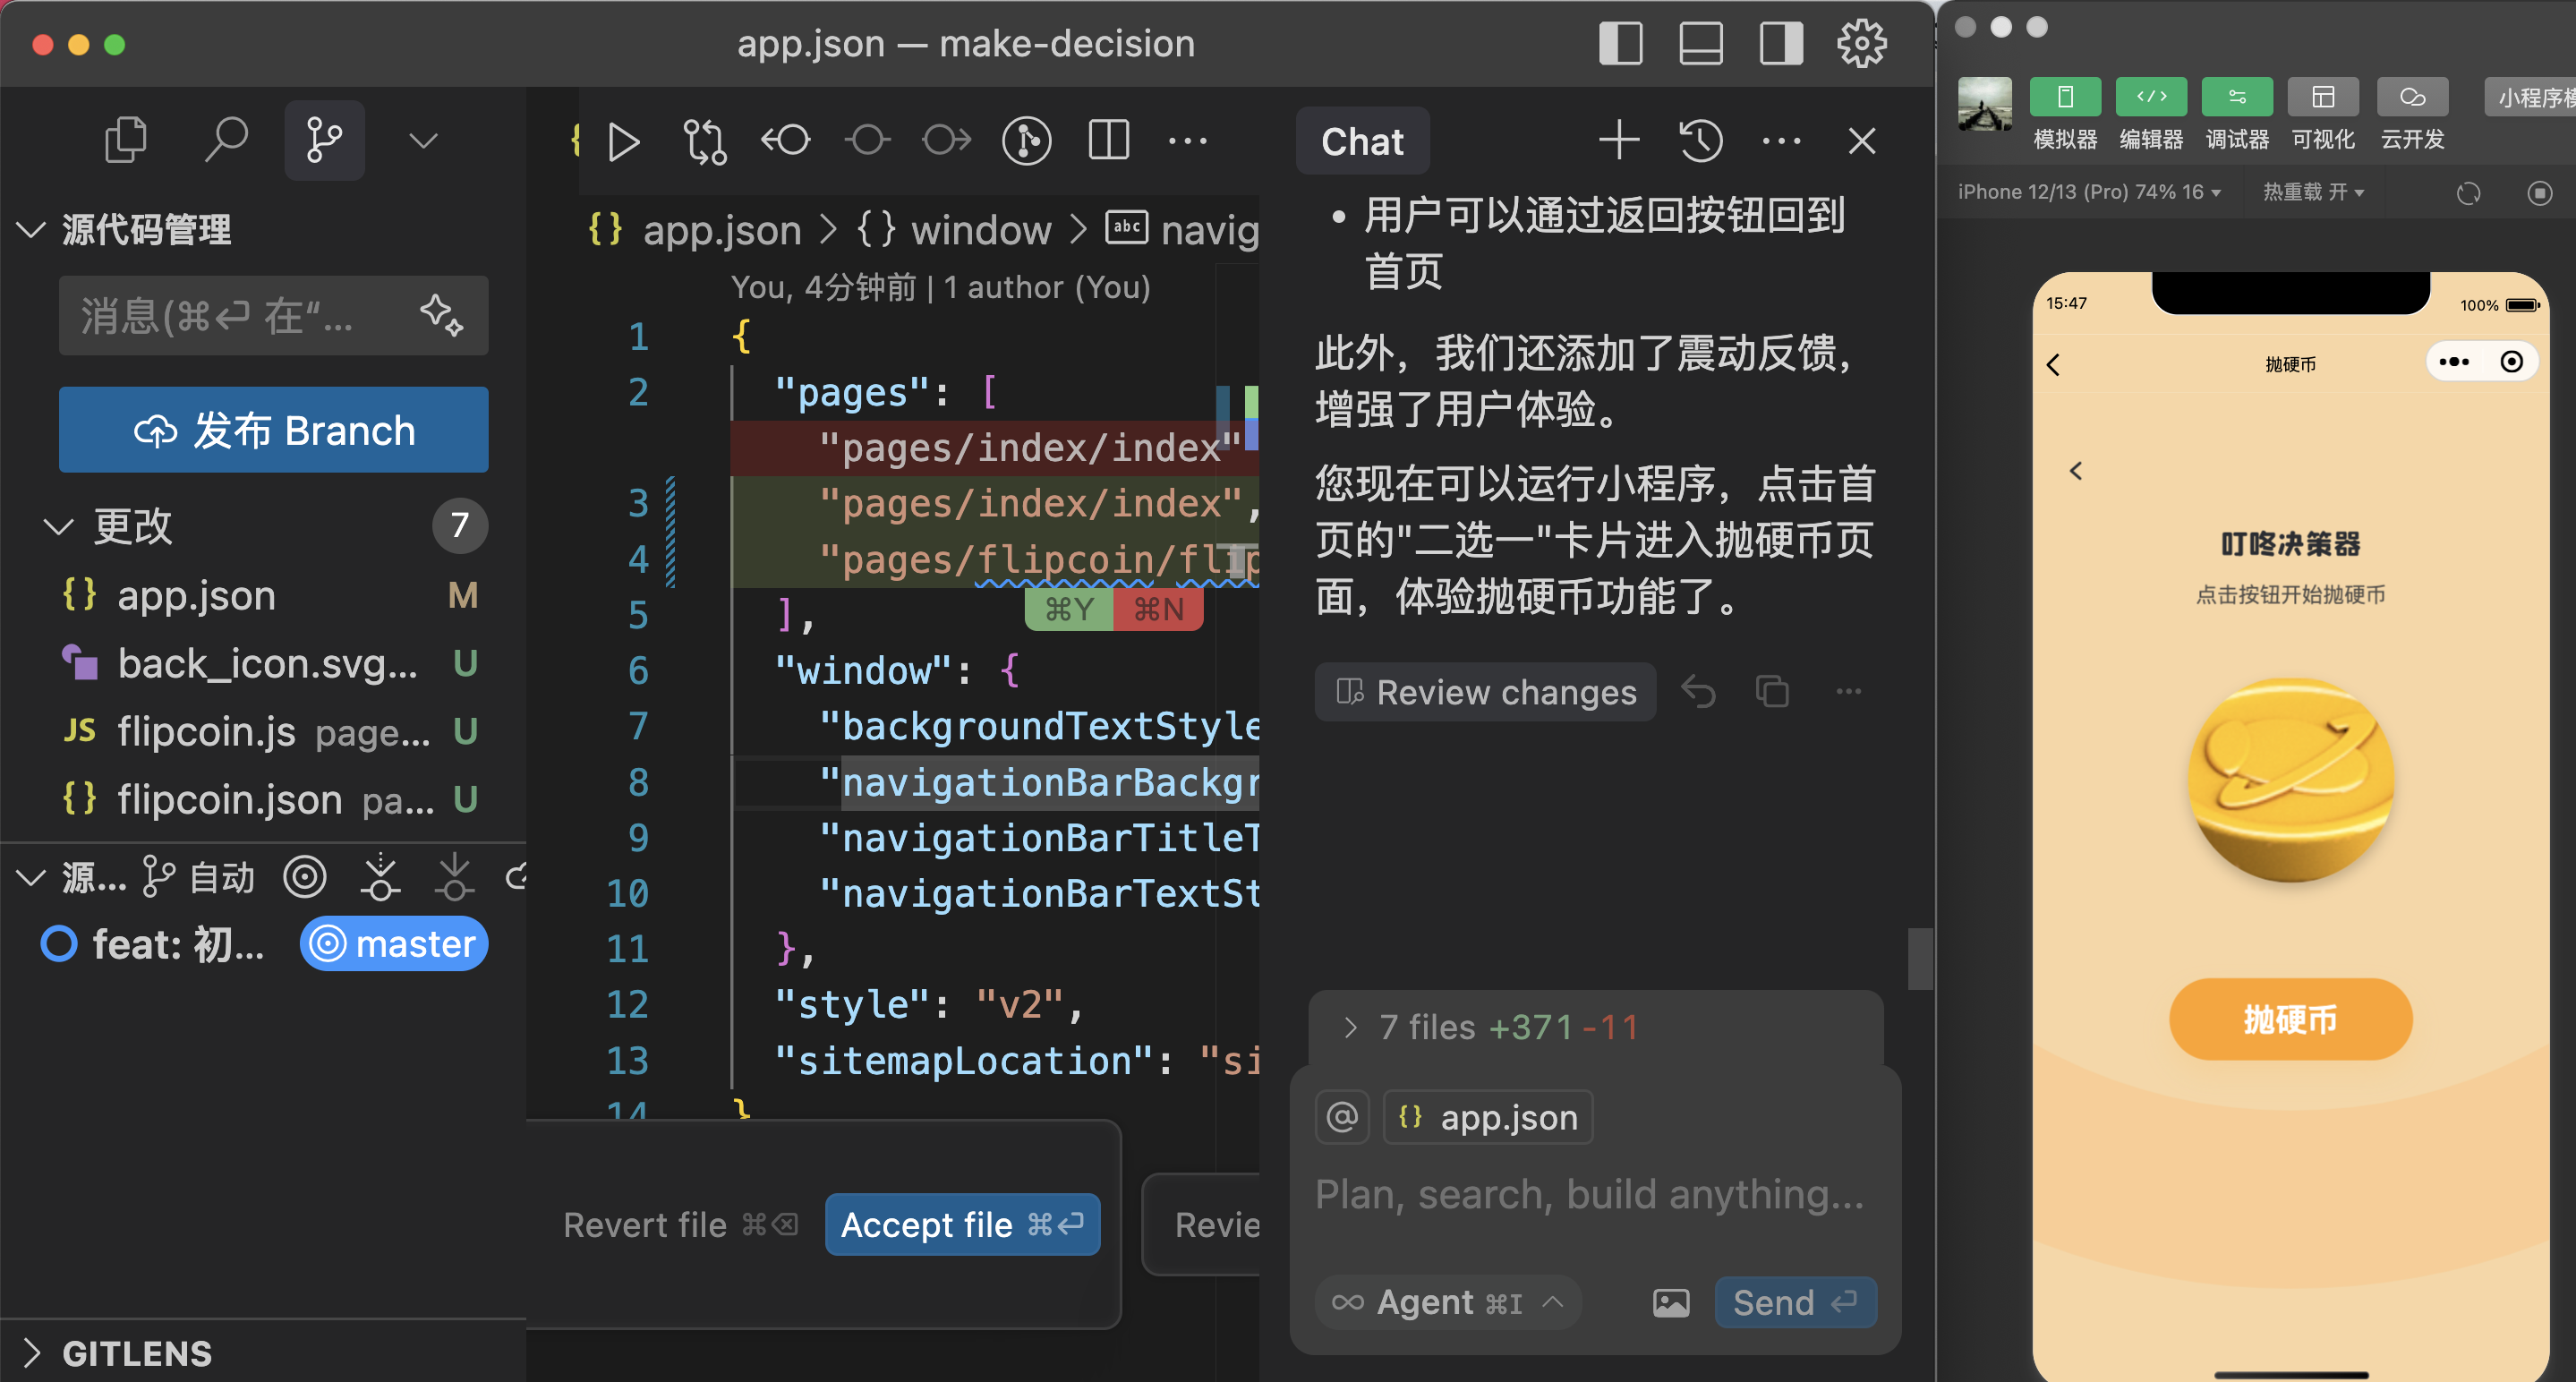The image size is (2576, 1382).
Task: Open the Source Control view icon
Action: coord(324,140)
